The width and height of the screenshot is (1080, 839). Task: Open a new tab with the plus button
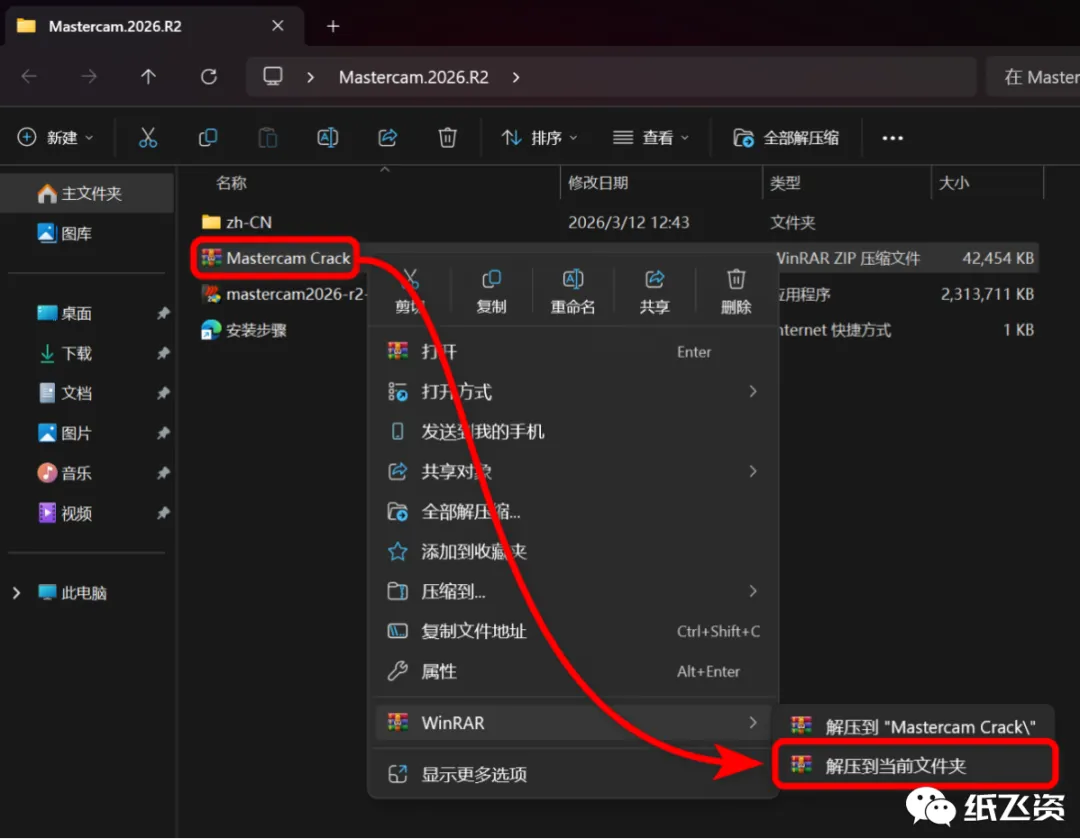click(x=333, y=26)
